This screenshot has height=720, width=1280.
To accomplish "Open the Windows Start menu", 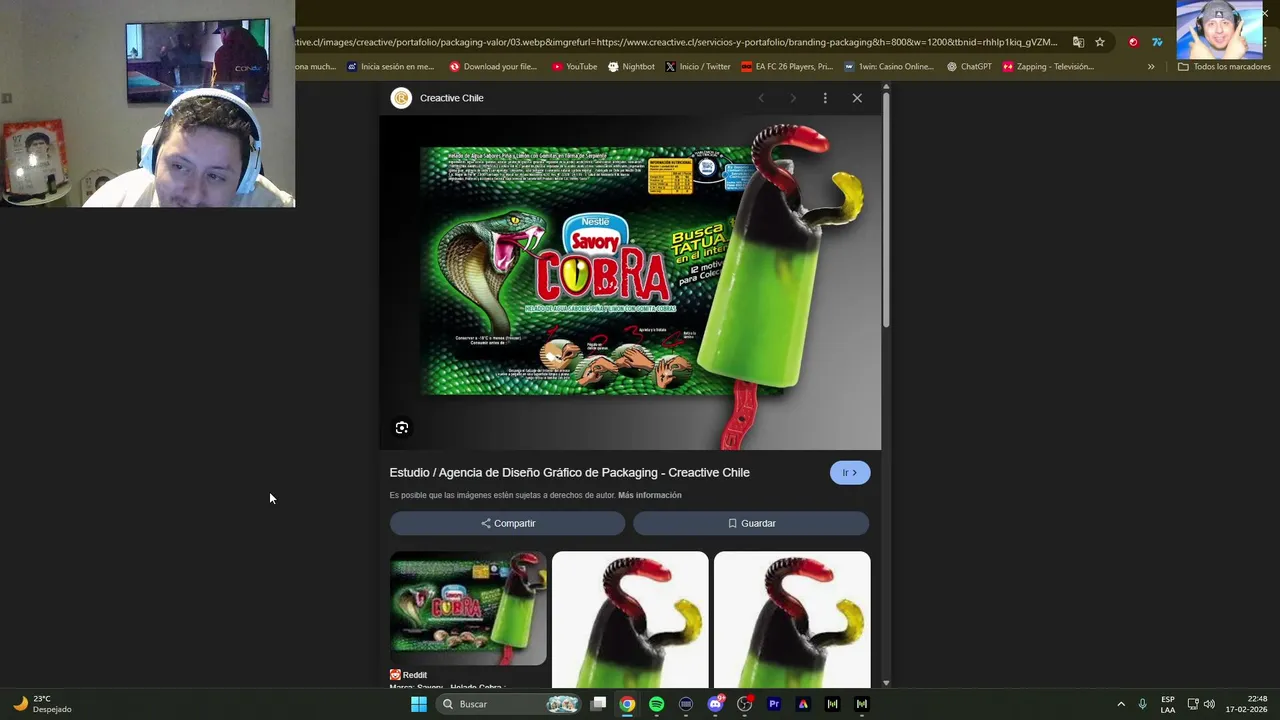I will tap(419, 704).
